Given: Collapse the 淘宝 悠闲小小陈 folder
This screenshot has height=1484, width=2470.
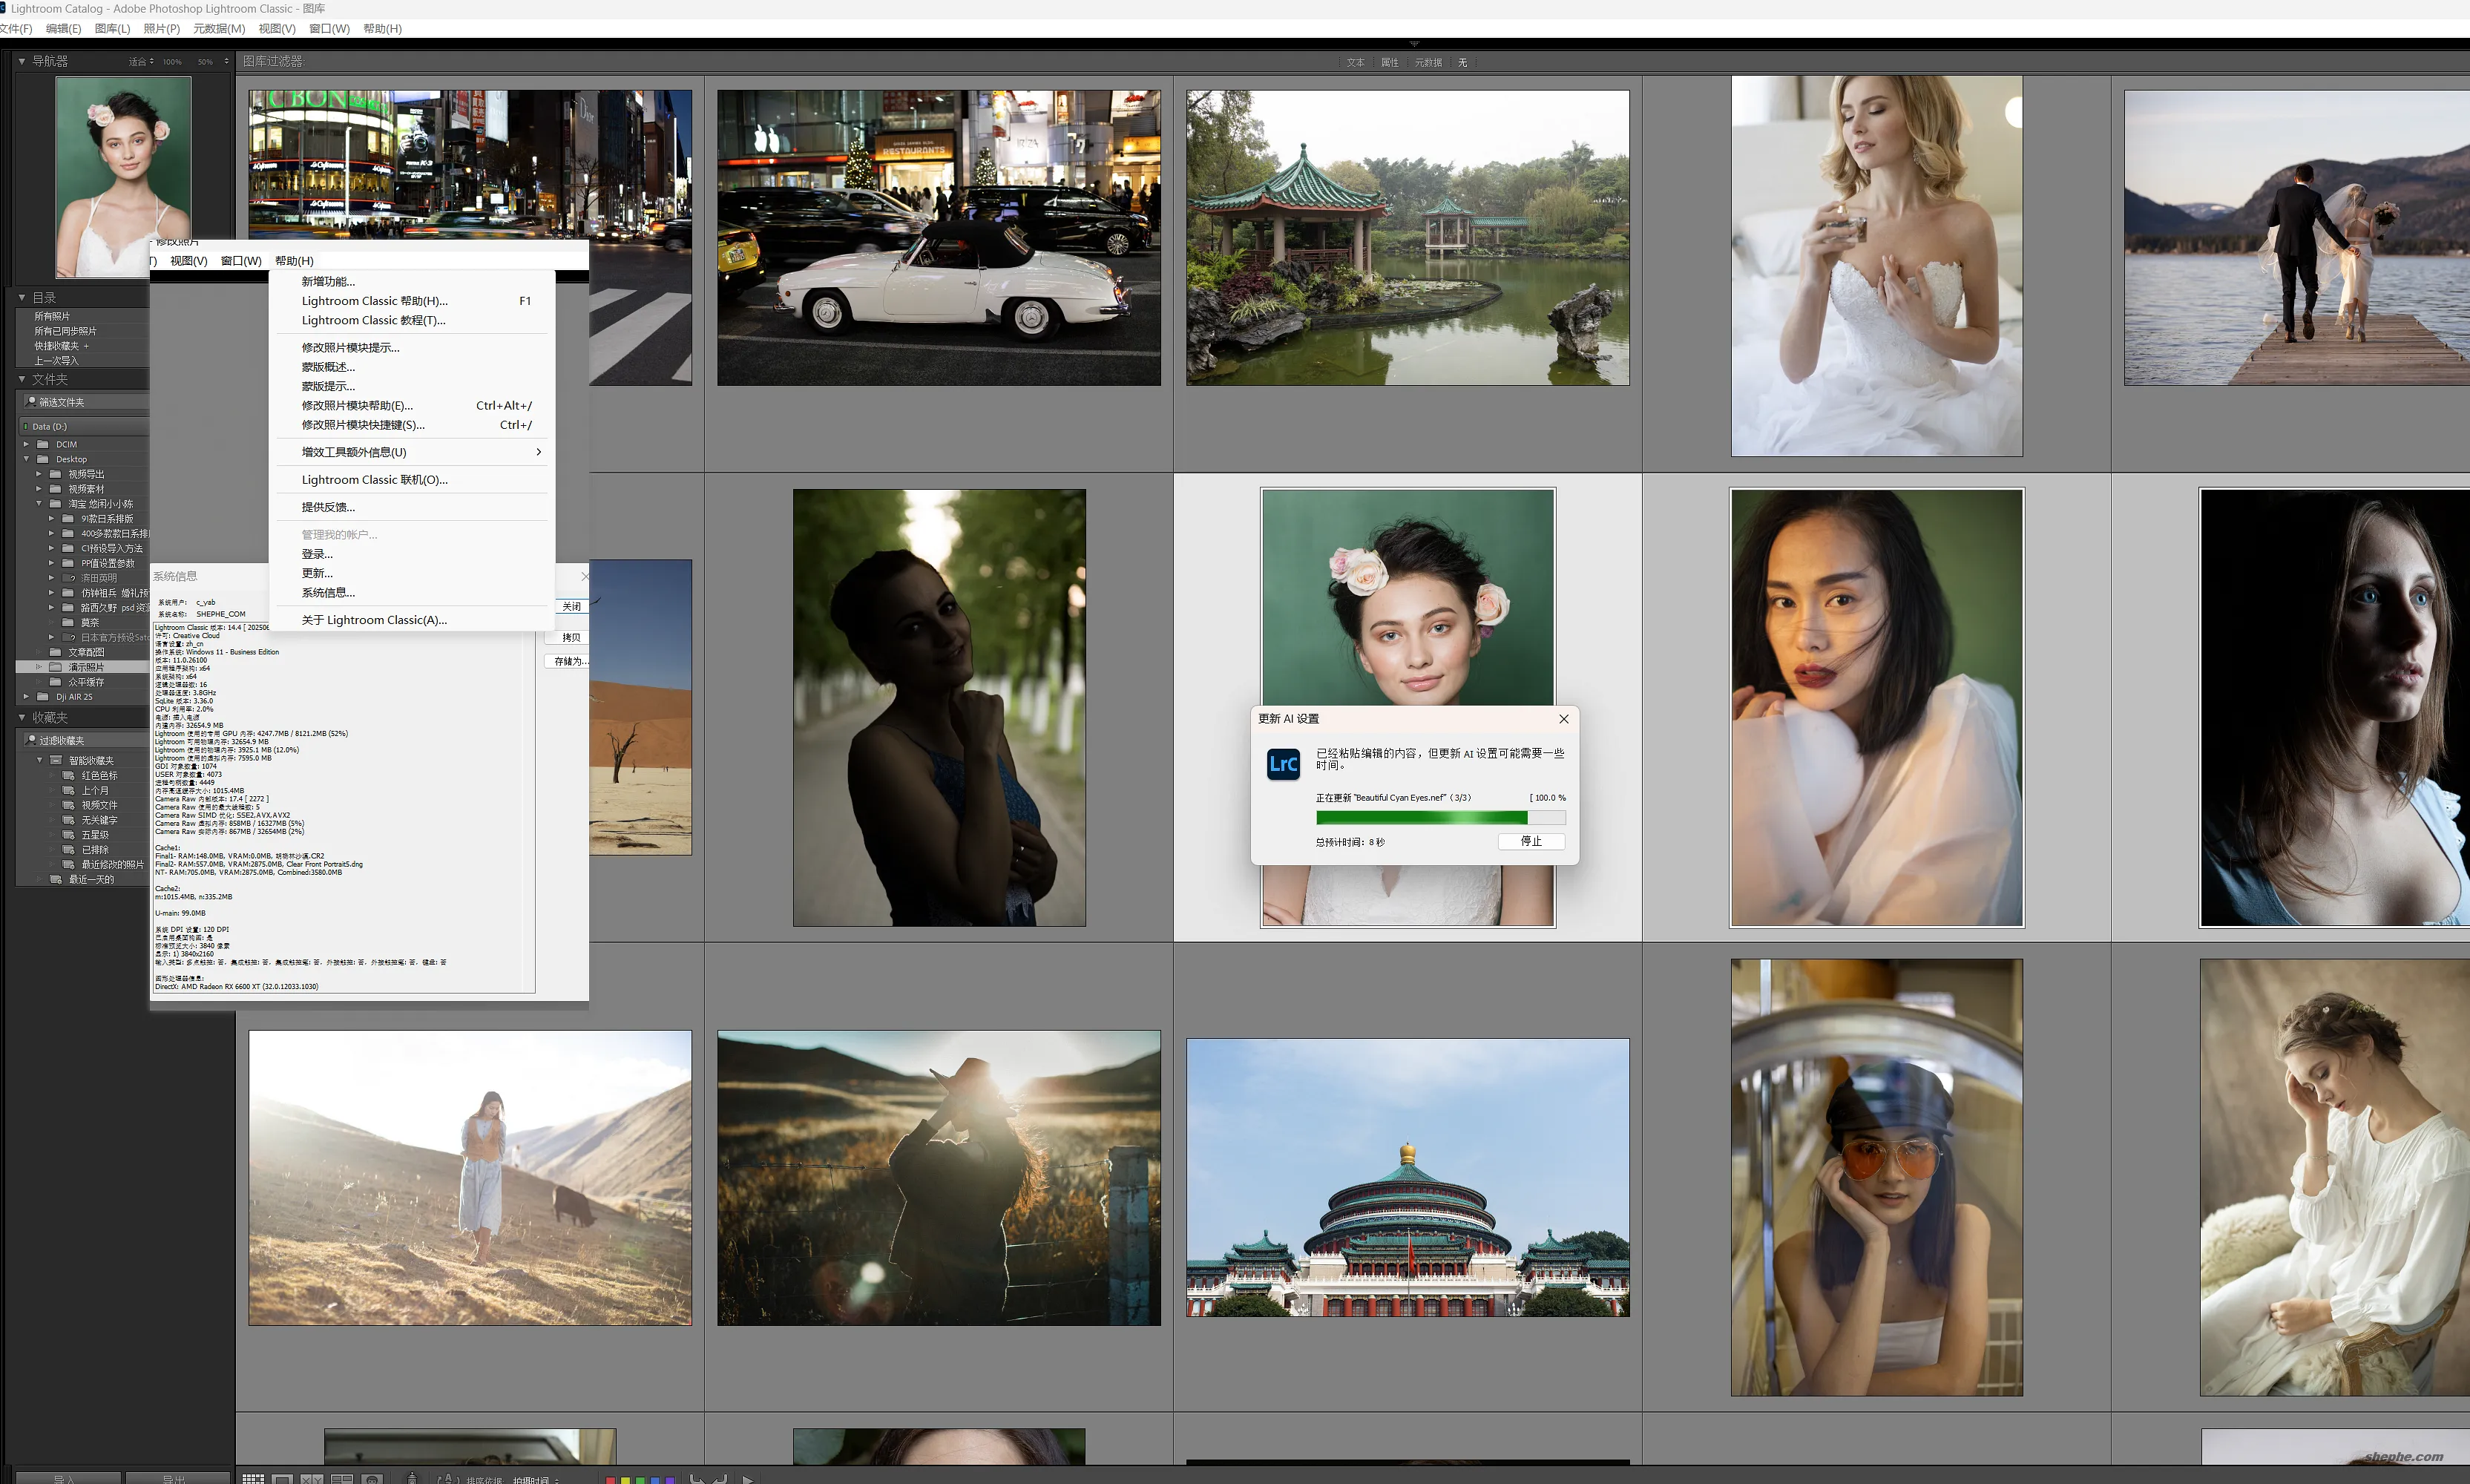Looking at the screenshot, I should click(x=40, y=504).
